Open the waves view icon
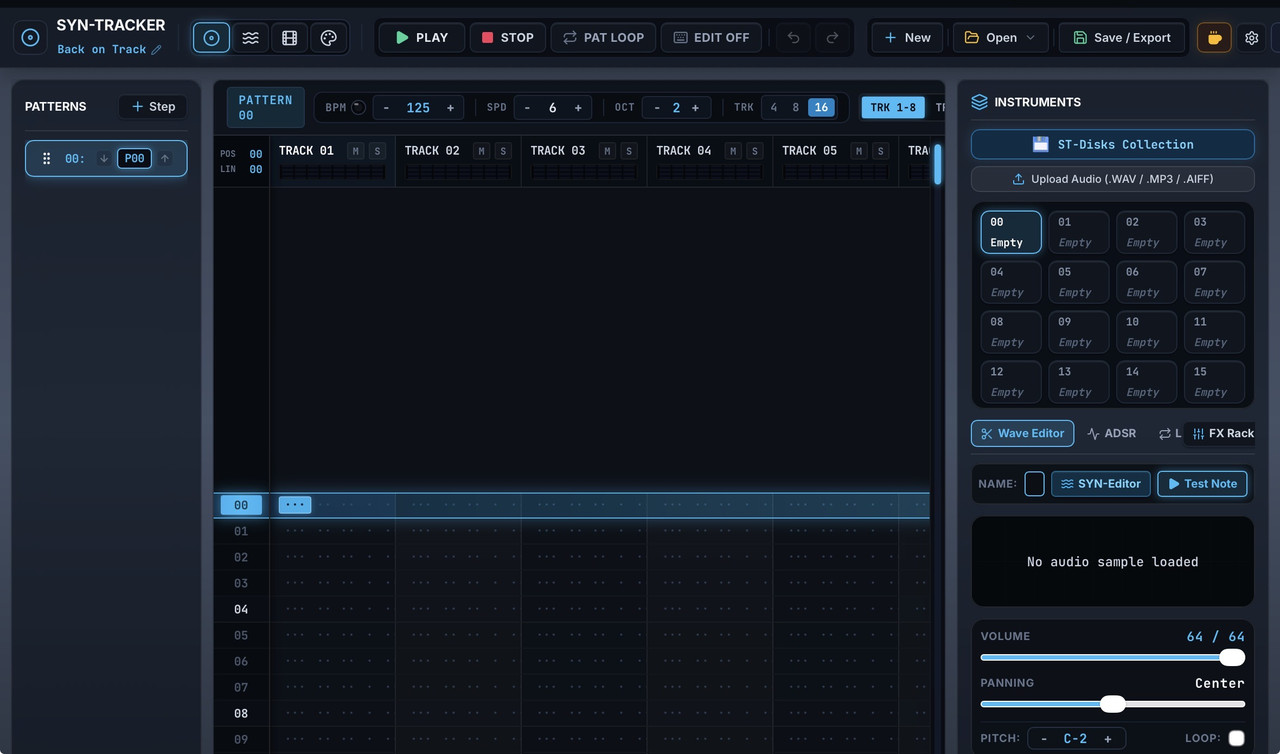The width and height of the screenshot is (1280, 754). coord(250,38)
